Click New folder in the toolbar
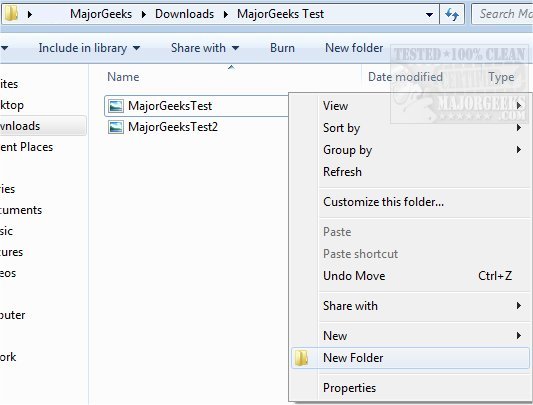The height and width of the screenshot is (405, 533). (354, 48)
